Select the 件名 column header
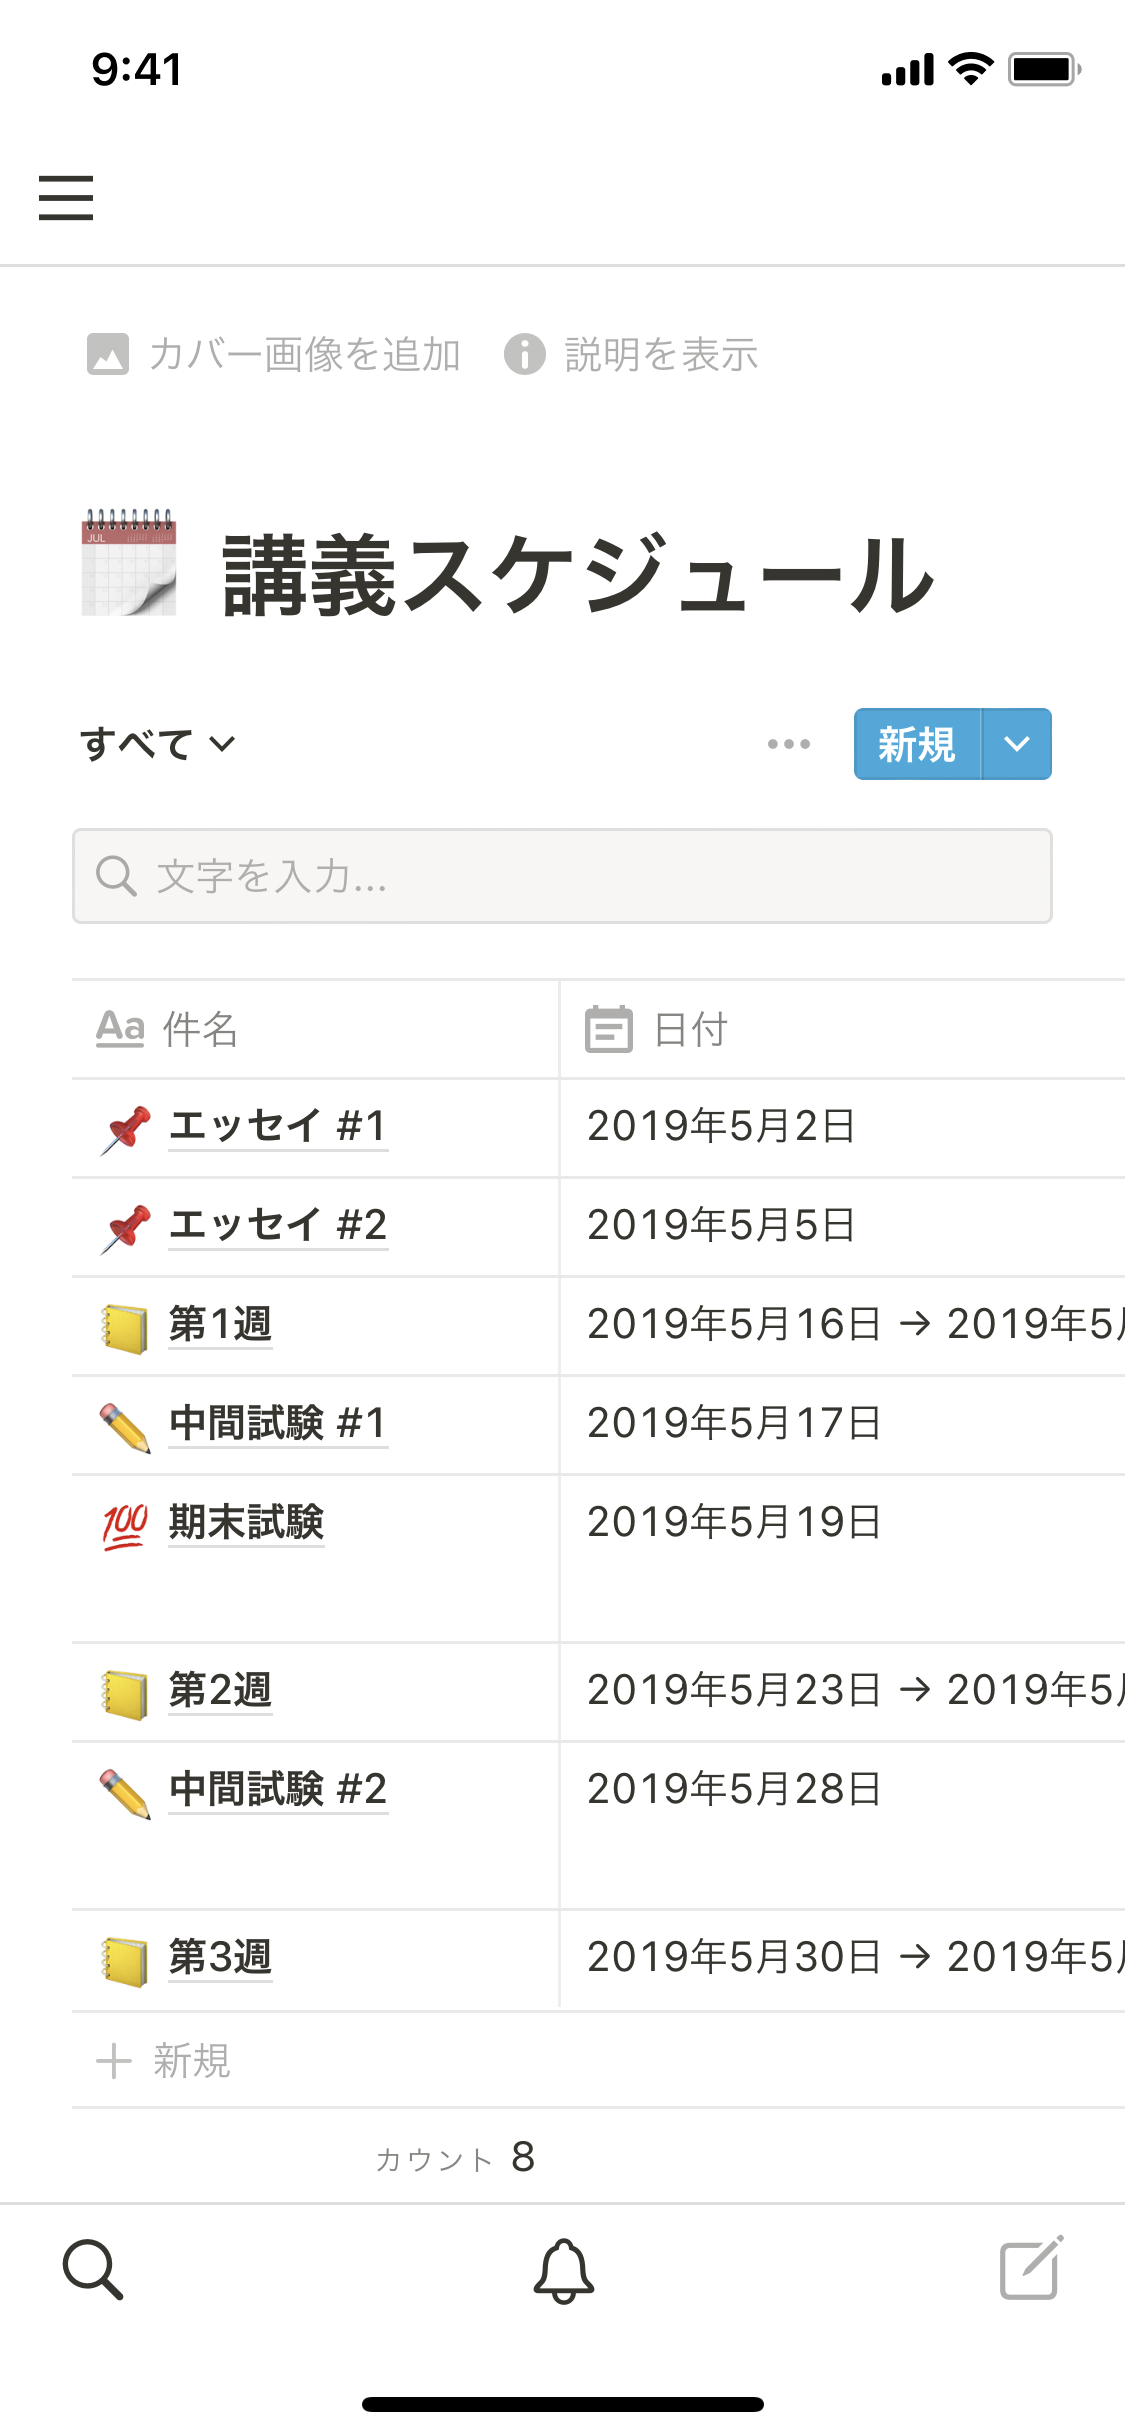Image resolution: width=1125 pixels, height=2436 pixels. pos(200,1029)
